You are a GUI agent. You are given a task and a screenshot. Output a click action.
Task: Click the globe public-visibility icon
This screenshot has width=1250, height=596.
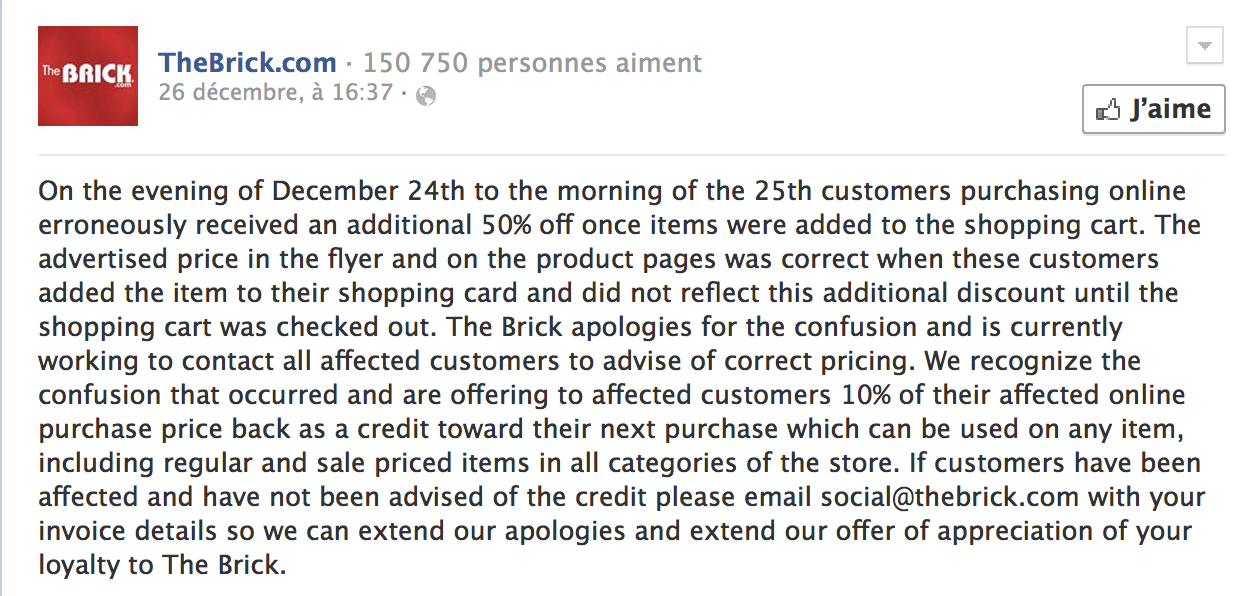(x=426, y=96)
